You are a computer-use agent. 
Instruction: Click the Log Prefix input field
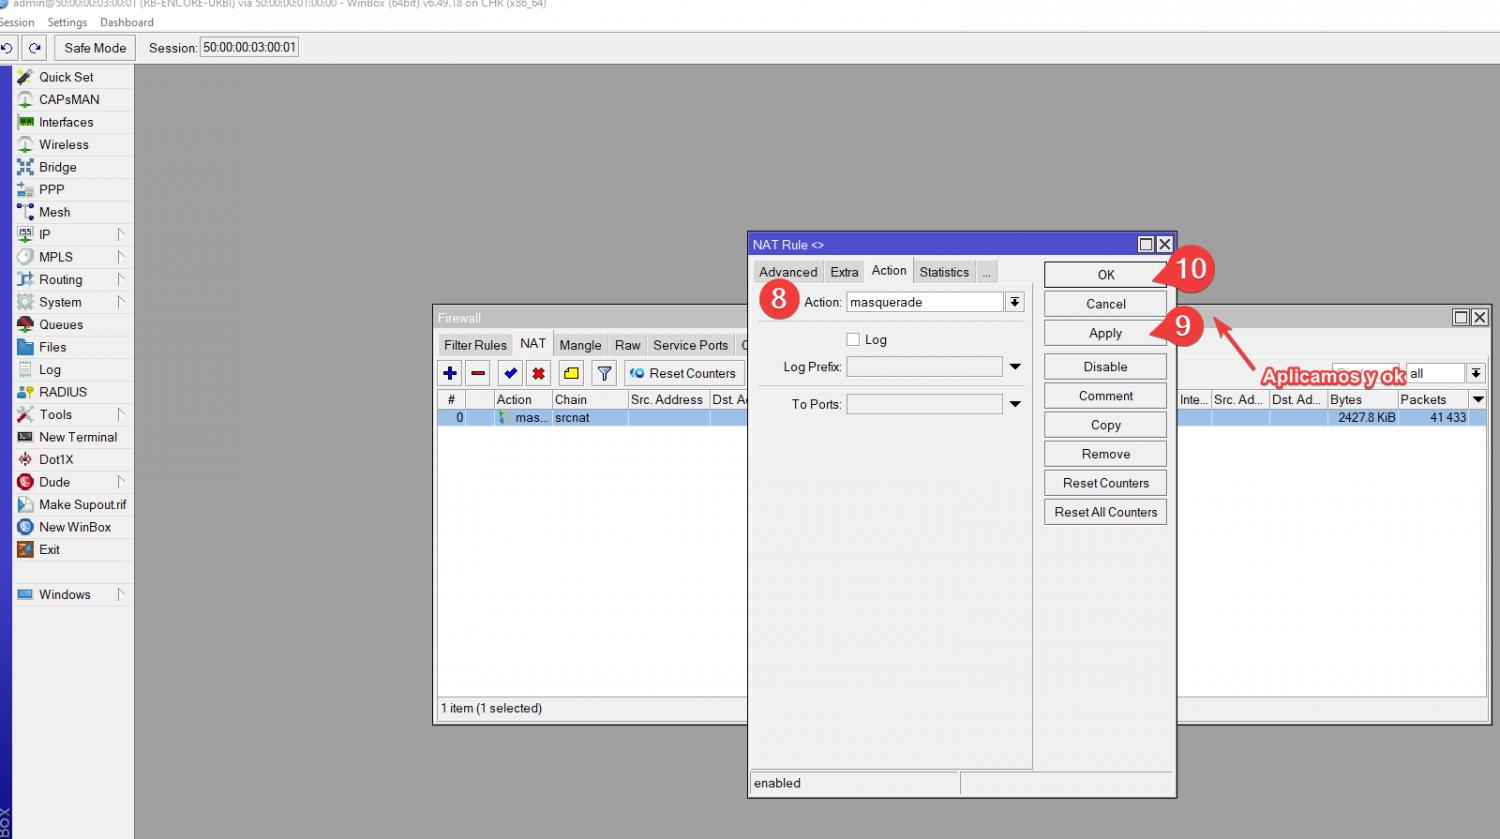pos(924,367)
